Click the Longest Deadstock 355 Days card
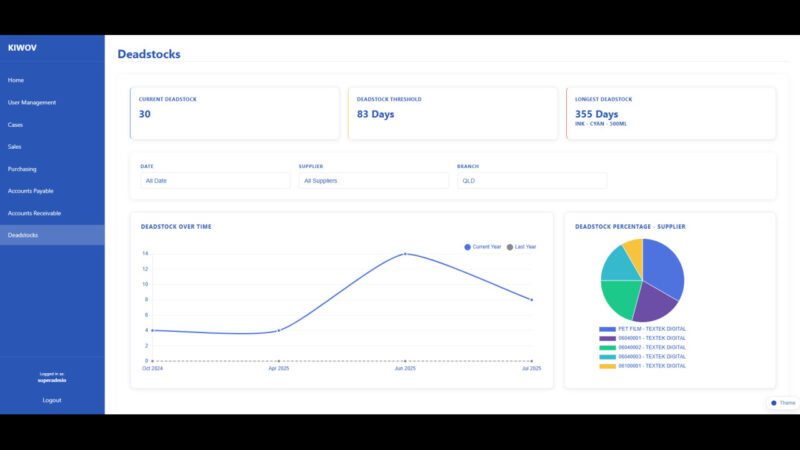 pos(670,113)
